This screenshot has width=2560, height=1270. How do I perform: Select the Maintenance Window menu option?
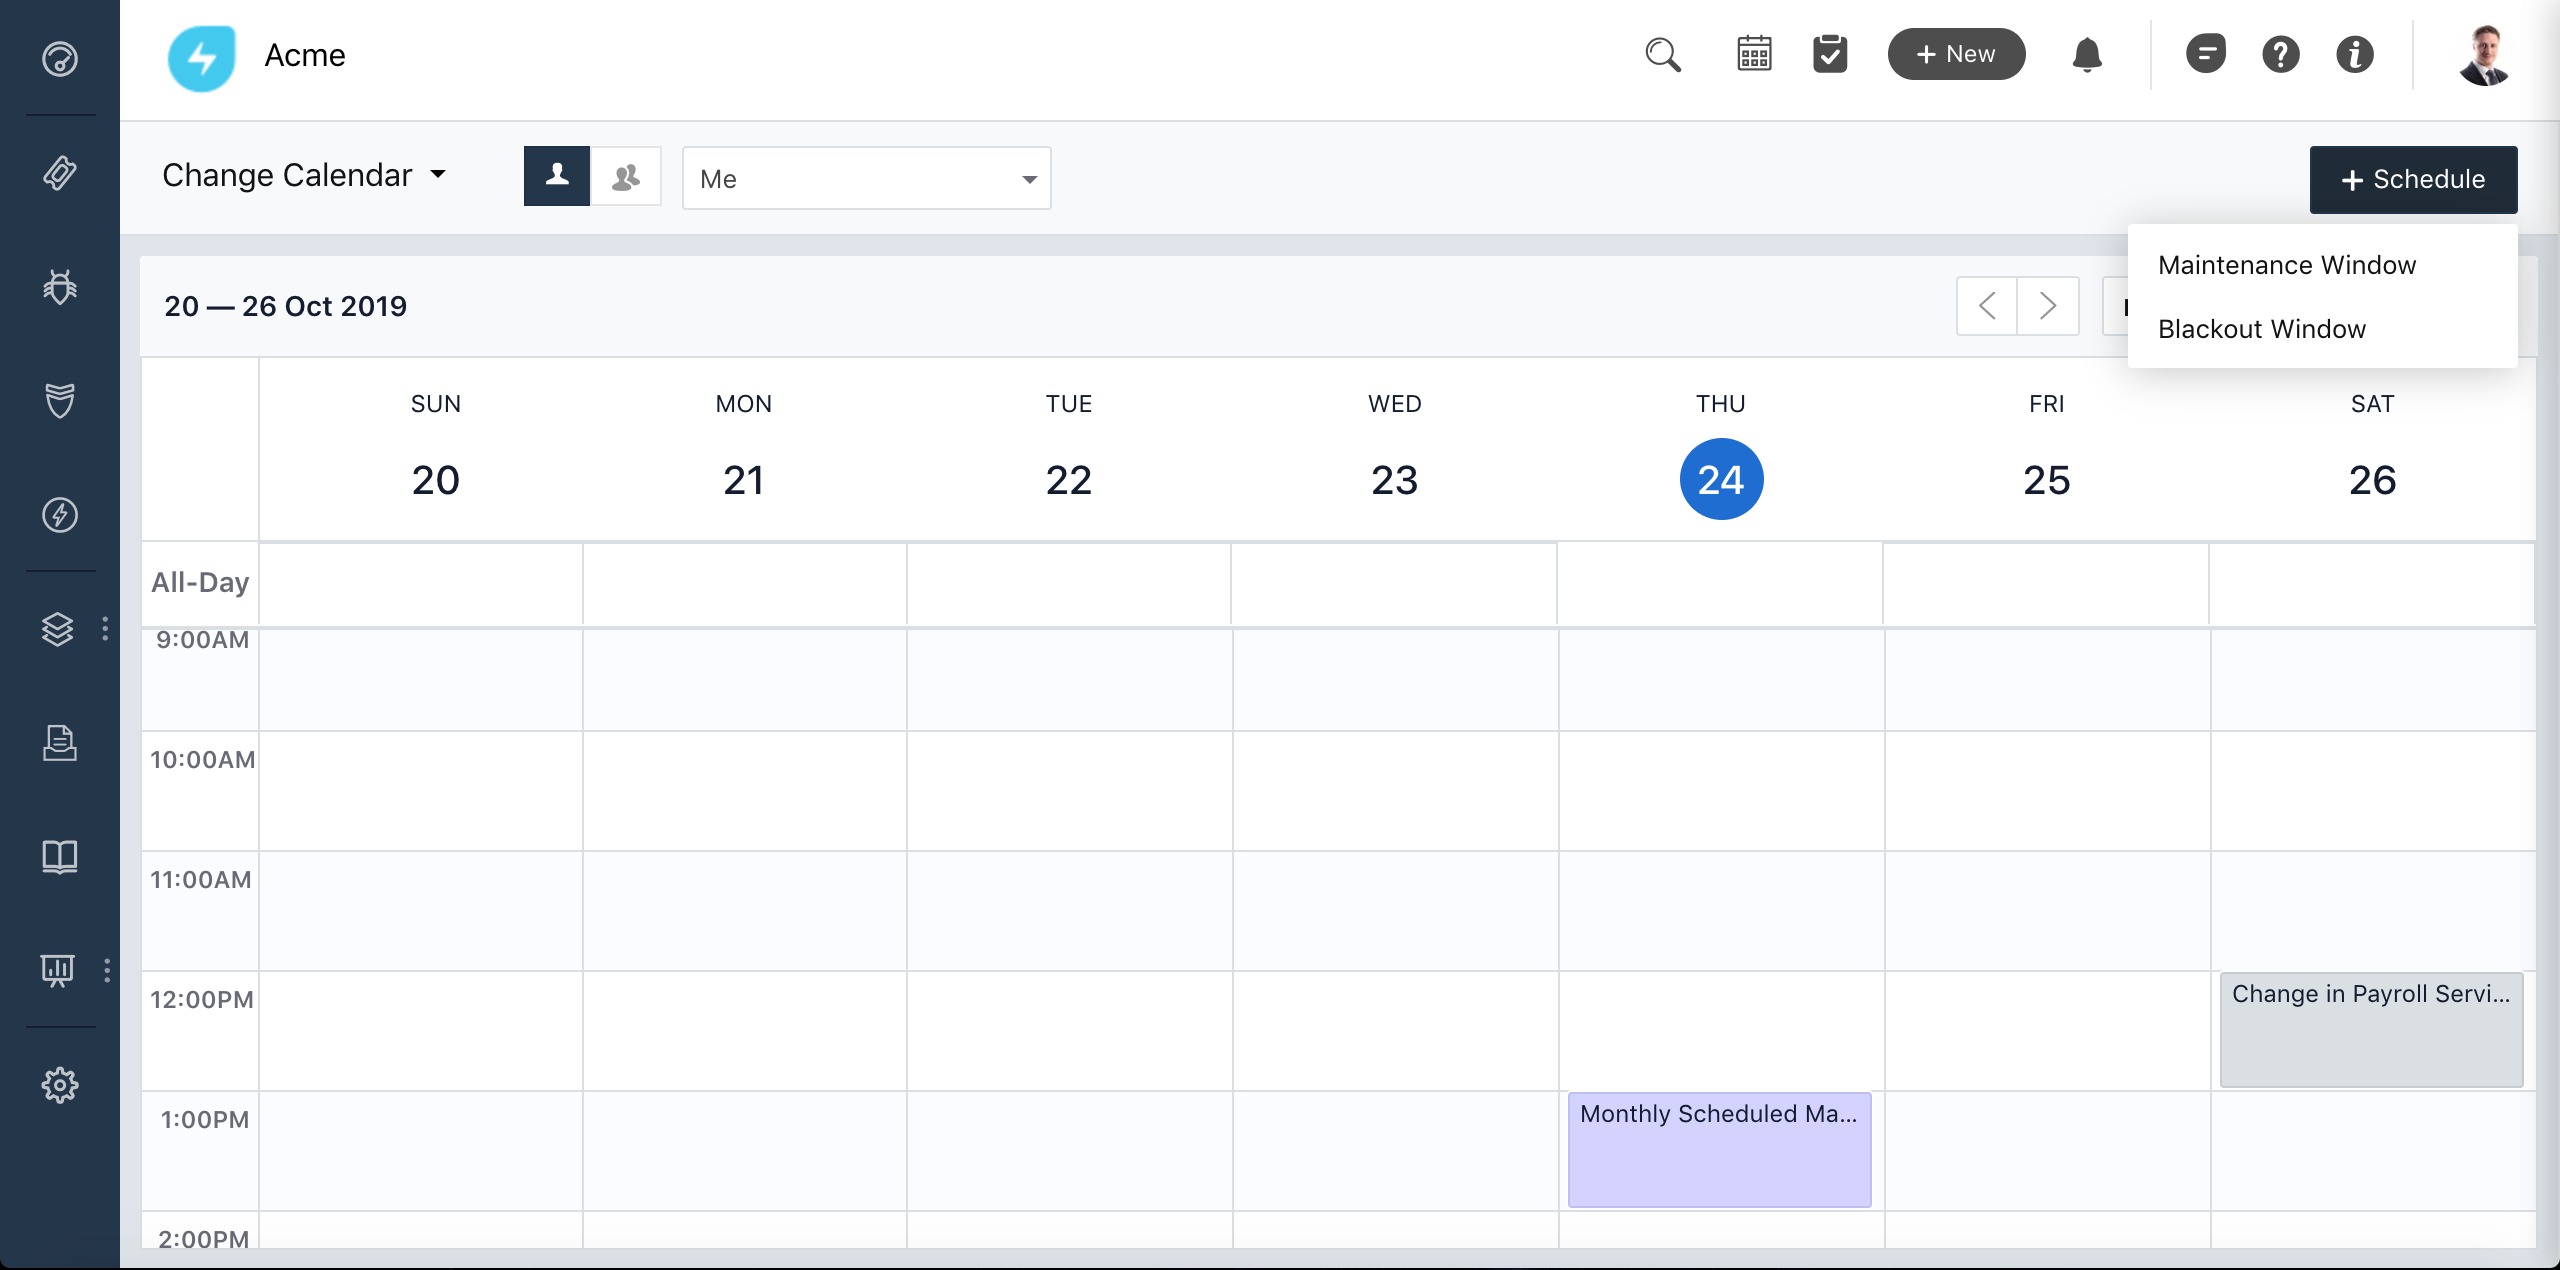[2287, 265]
